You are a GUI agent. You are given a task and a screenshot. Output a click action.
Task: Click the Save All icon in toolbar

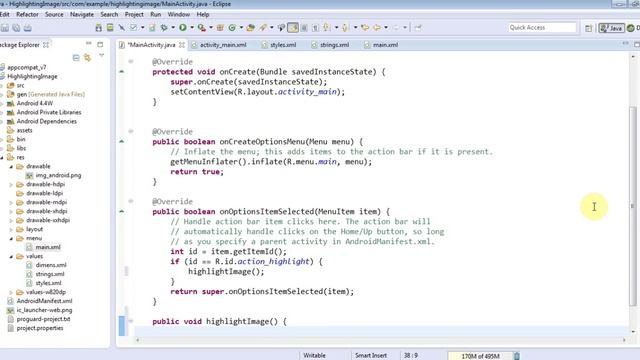[16, 28]
